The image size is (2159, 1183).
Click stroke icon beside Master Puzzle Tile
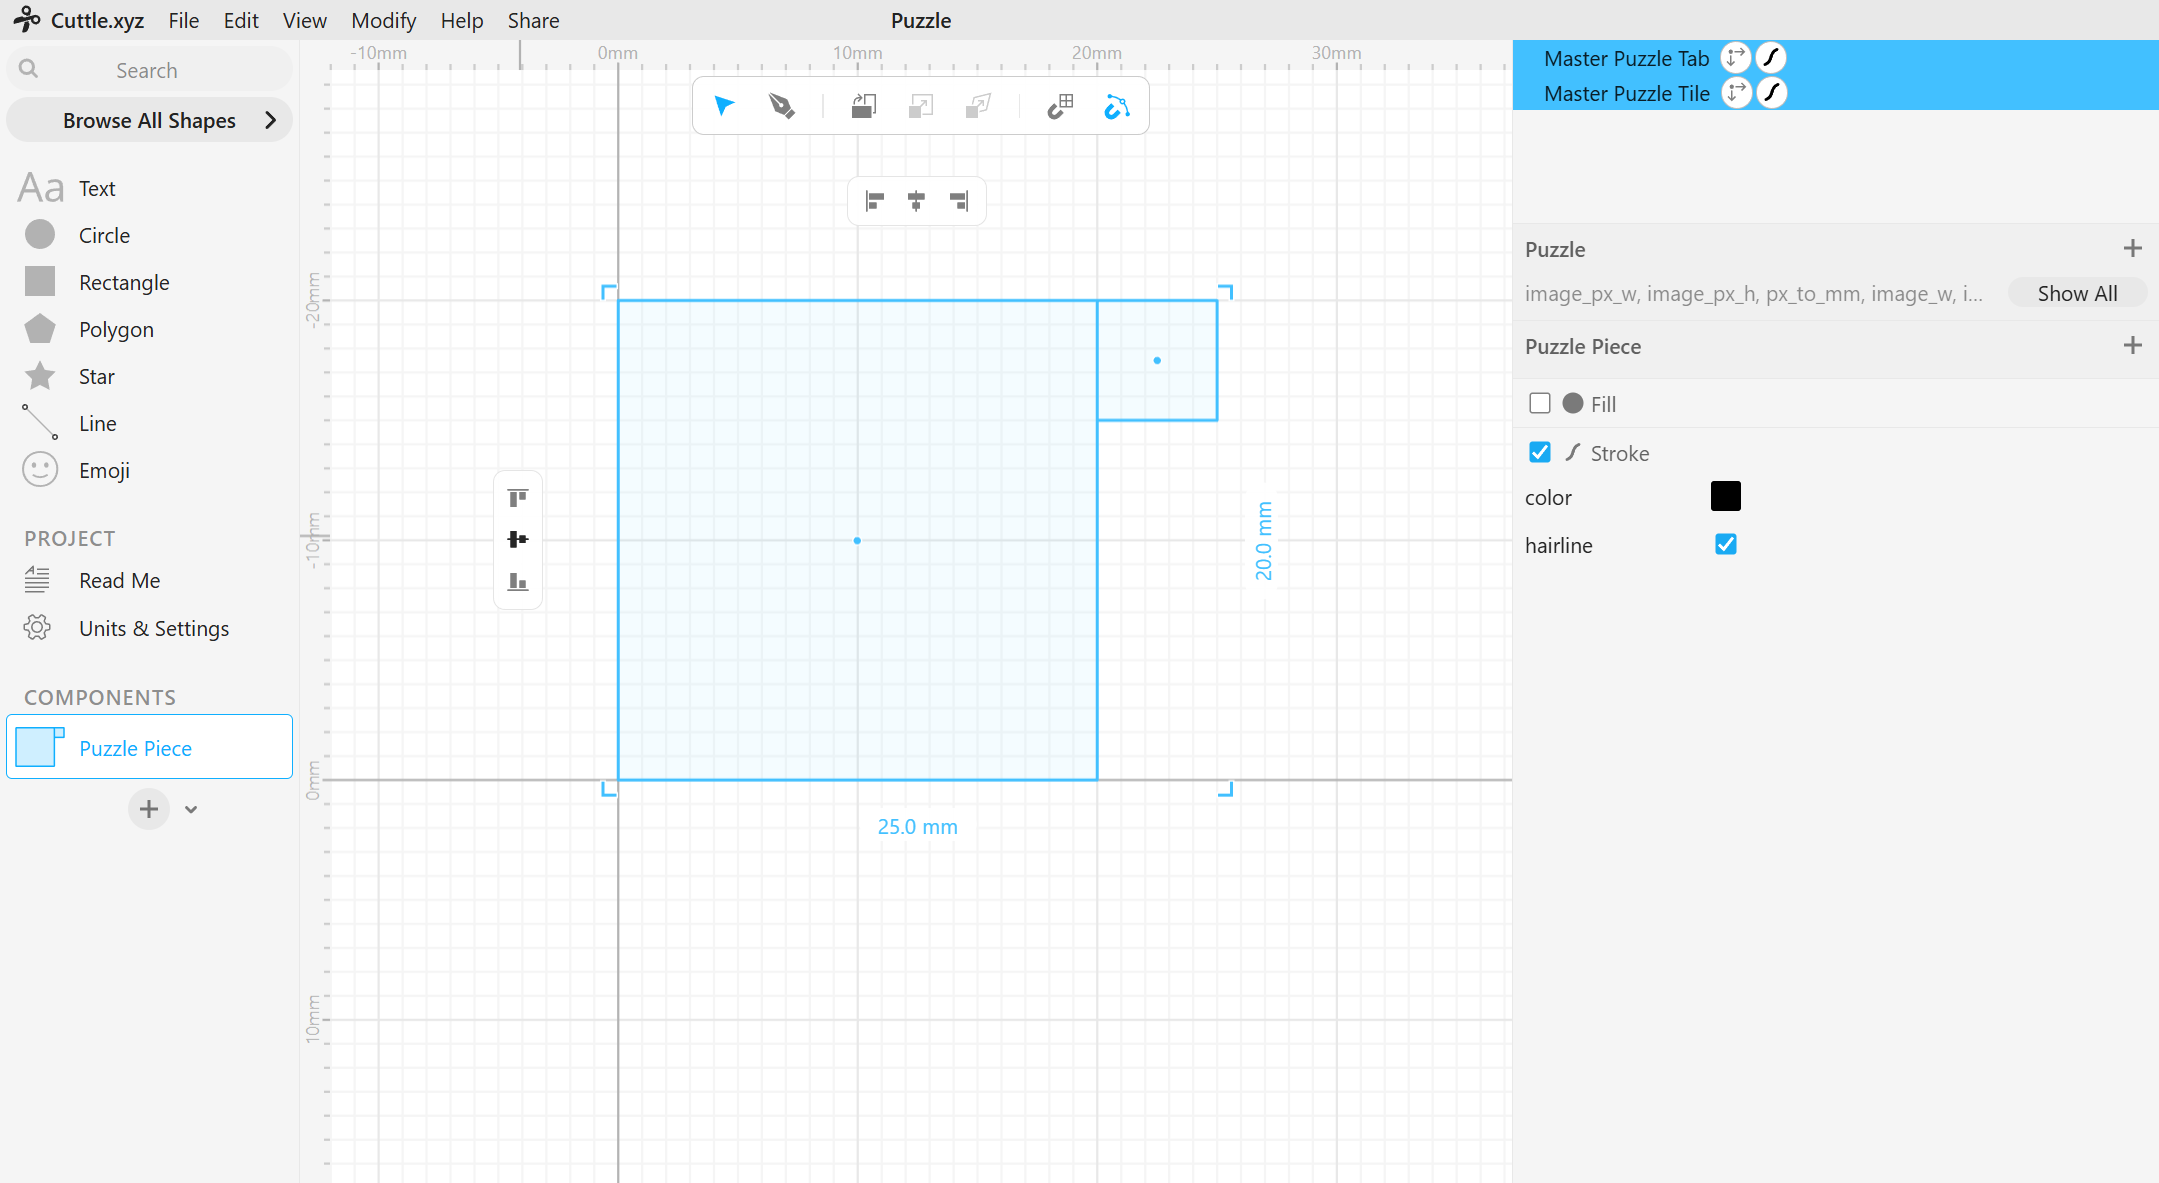[1772, 93]
